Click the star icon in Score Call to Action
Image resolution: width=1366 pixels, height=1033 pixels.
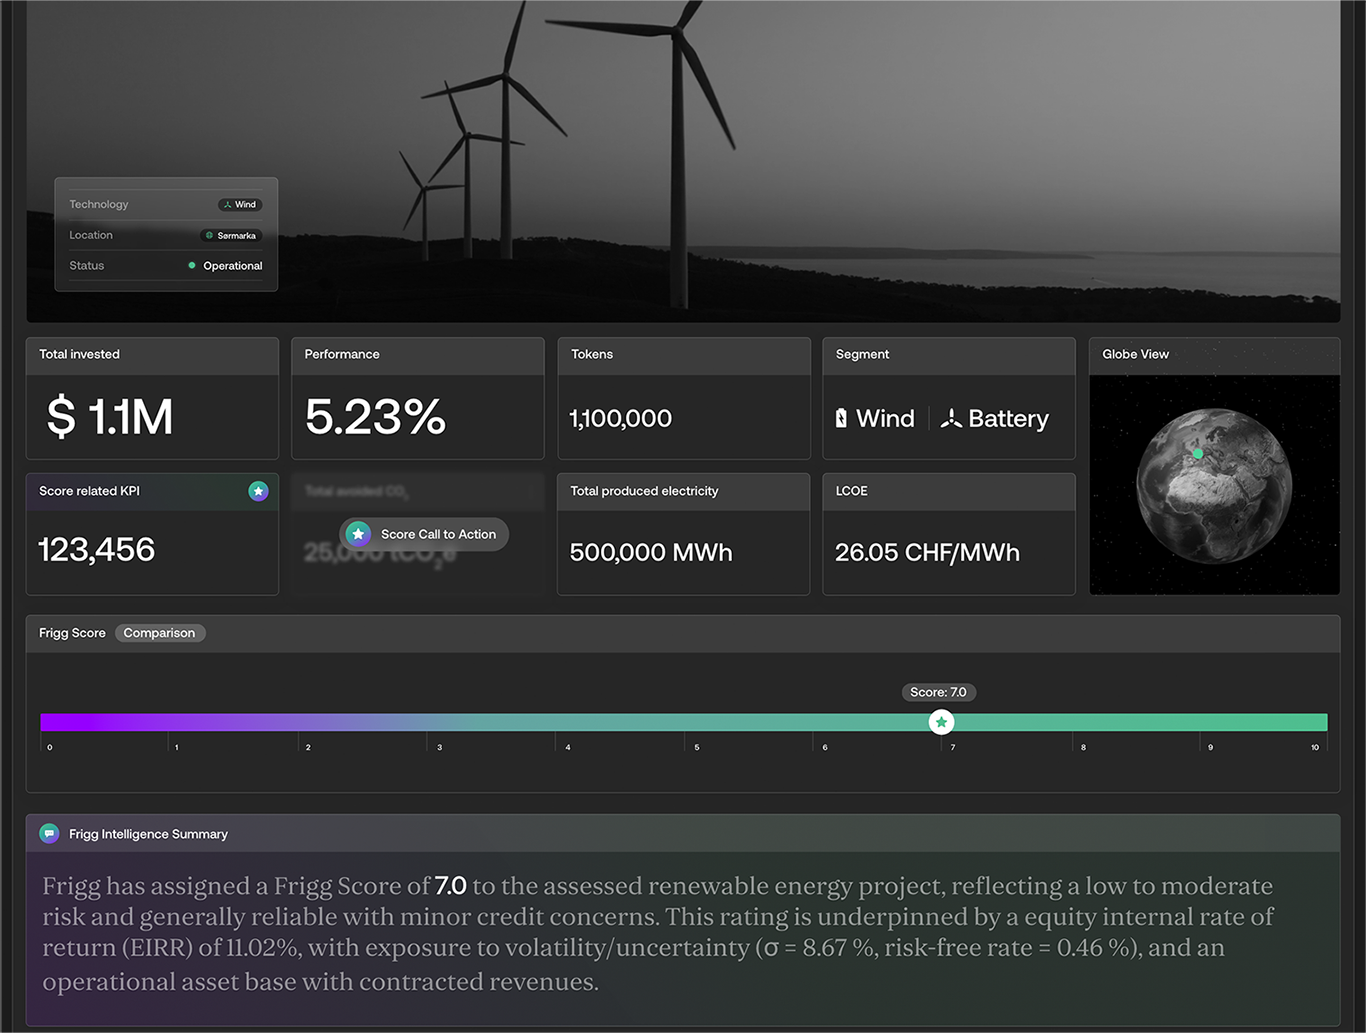pyautogui.click(x=358, y=534)
